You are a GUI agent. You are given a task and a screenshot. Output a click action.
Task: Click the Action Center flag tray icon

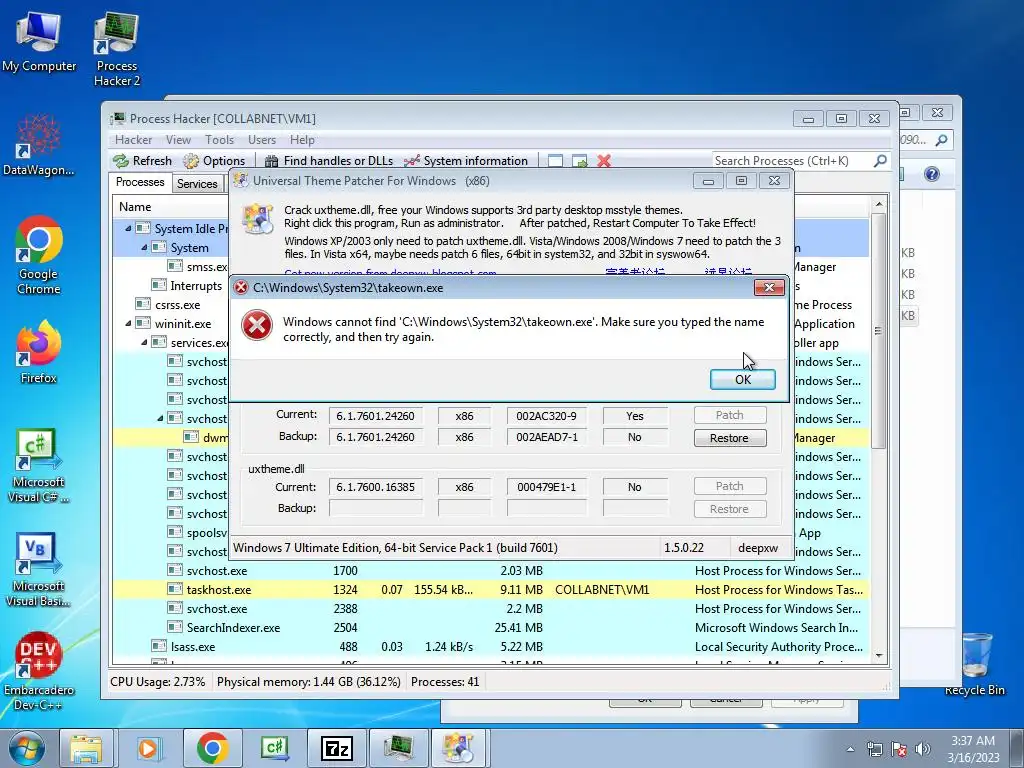coord(899,749)
